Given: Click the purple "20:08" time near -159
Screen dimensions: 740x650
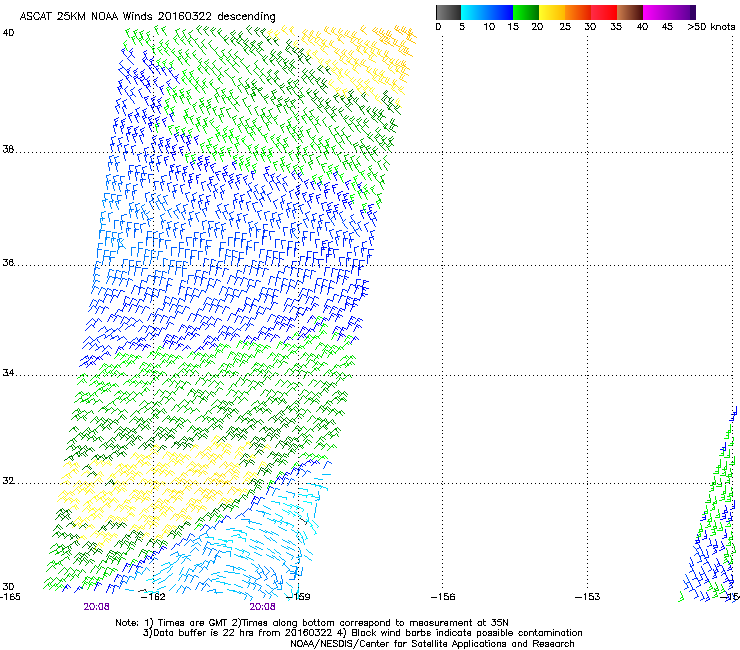Looking at the screenshot, I should [262, 607].
